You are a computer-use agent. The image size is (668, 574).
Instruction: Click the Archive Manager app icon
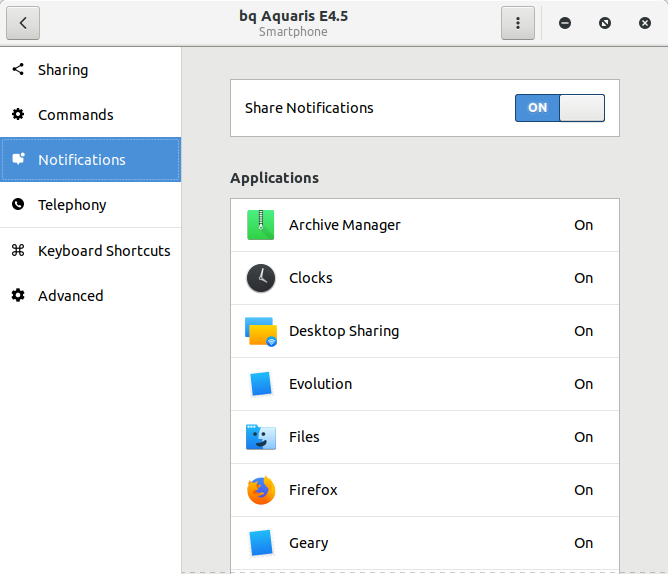point(260,225)
